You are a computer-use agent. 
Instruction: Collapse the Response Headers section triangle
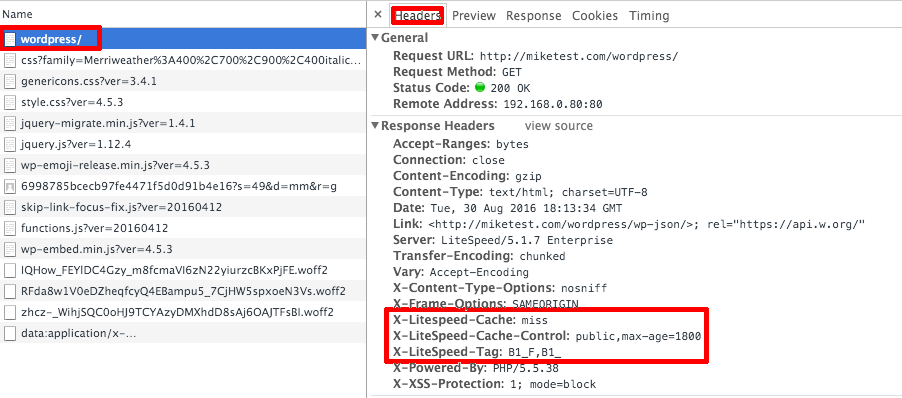point(375,125)
